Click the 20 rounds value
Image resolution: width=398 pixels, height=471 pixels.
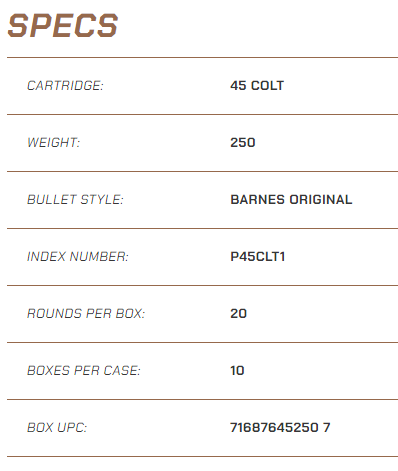tap(238, 314)
